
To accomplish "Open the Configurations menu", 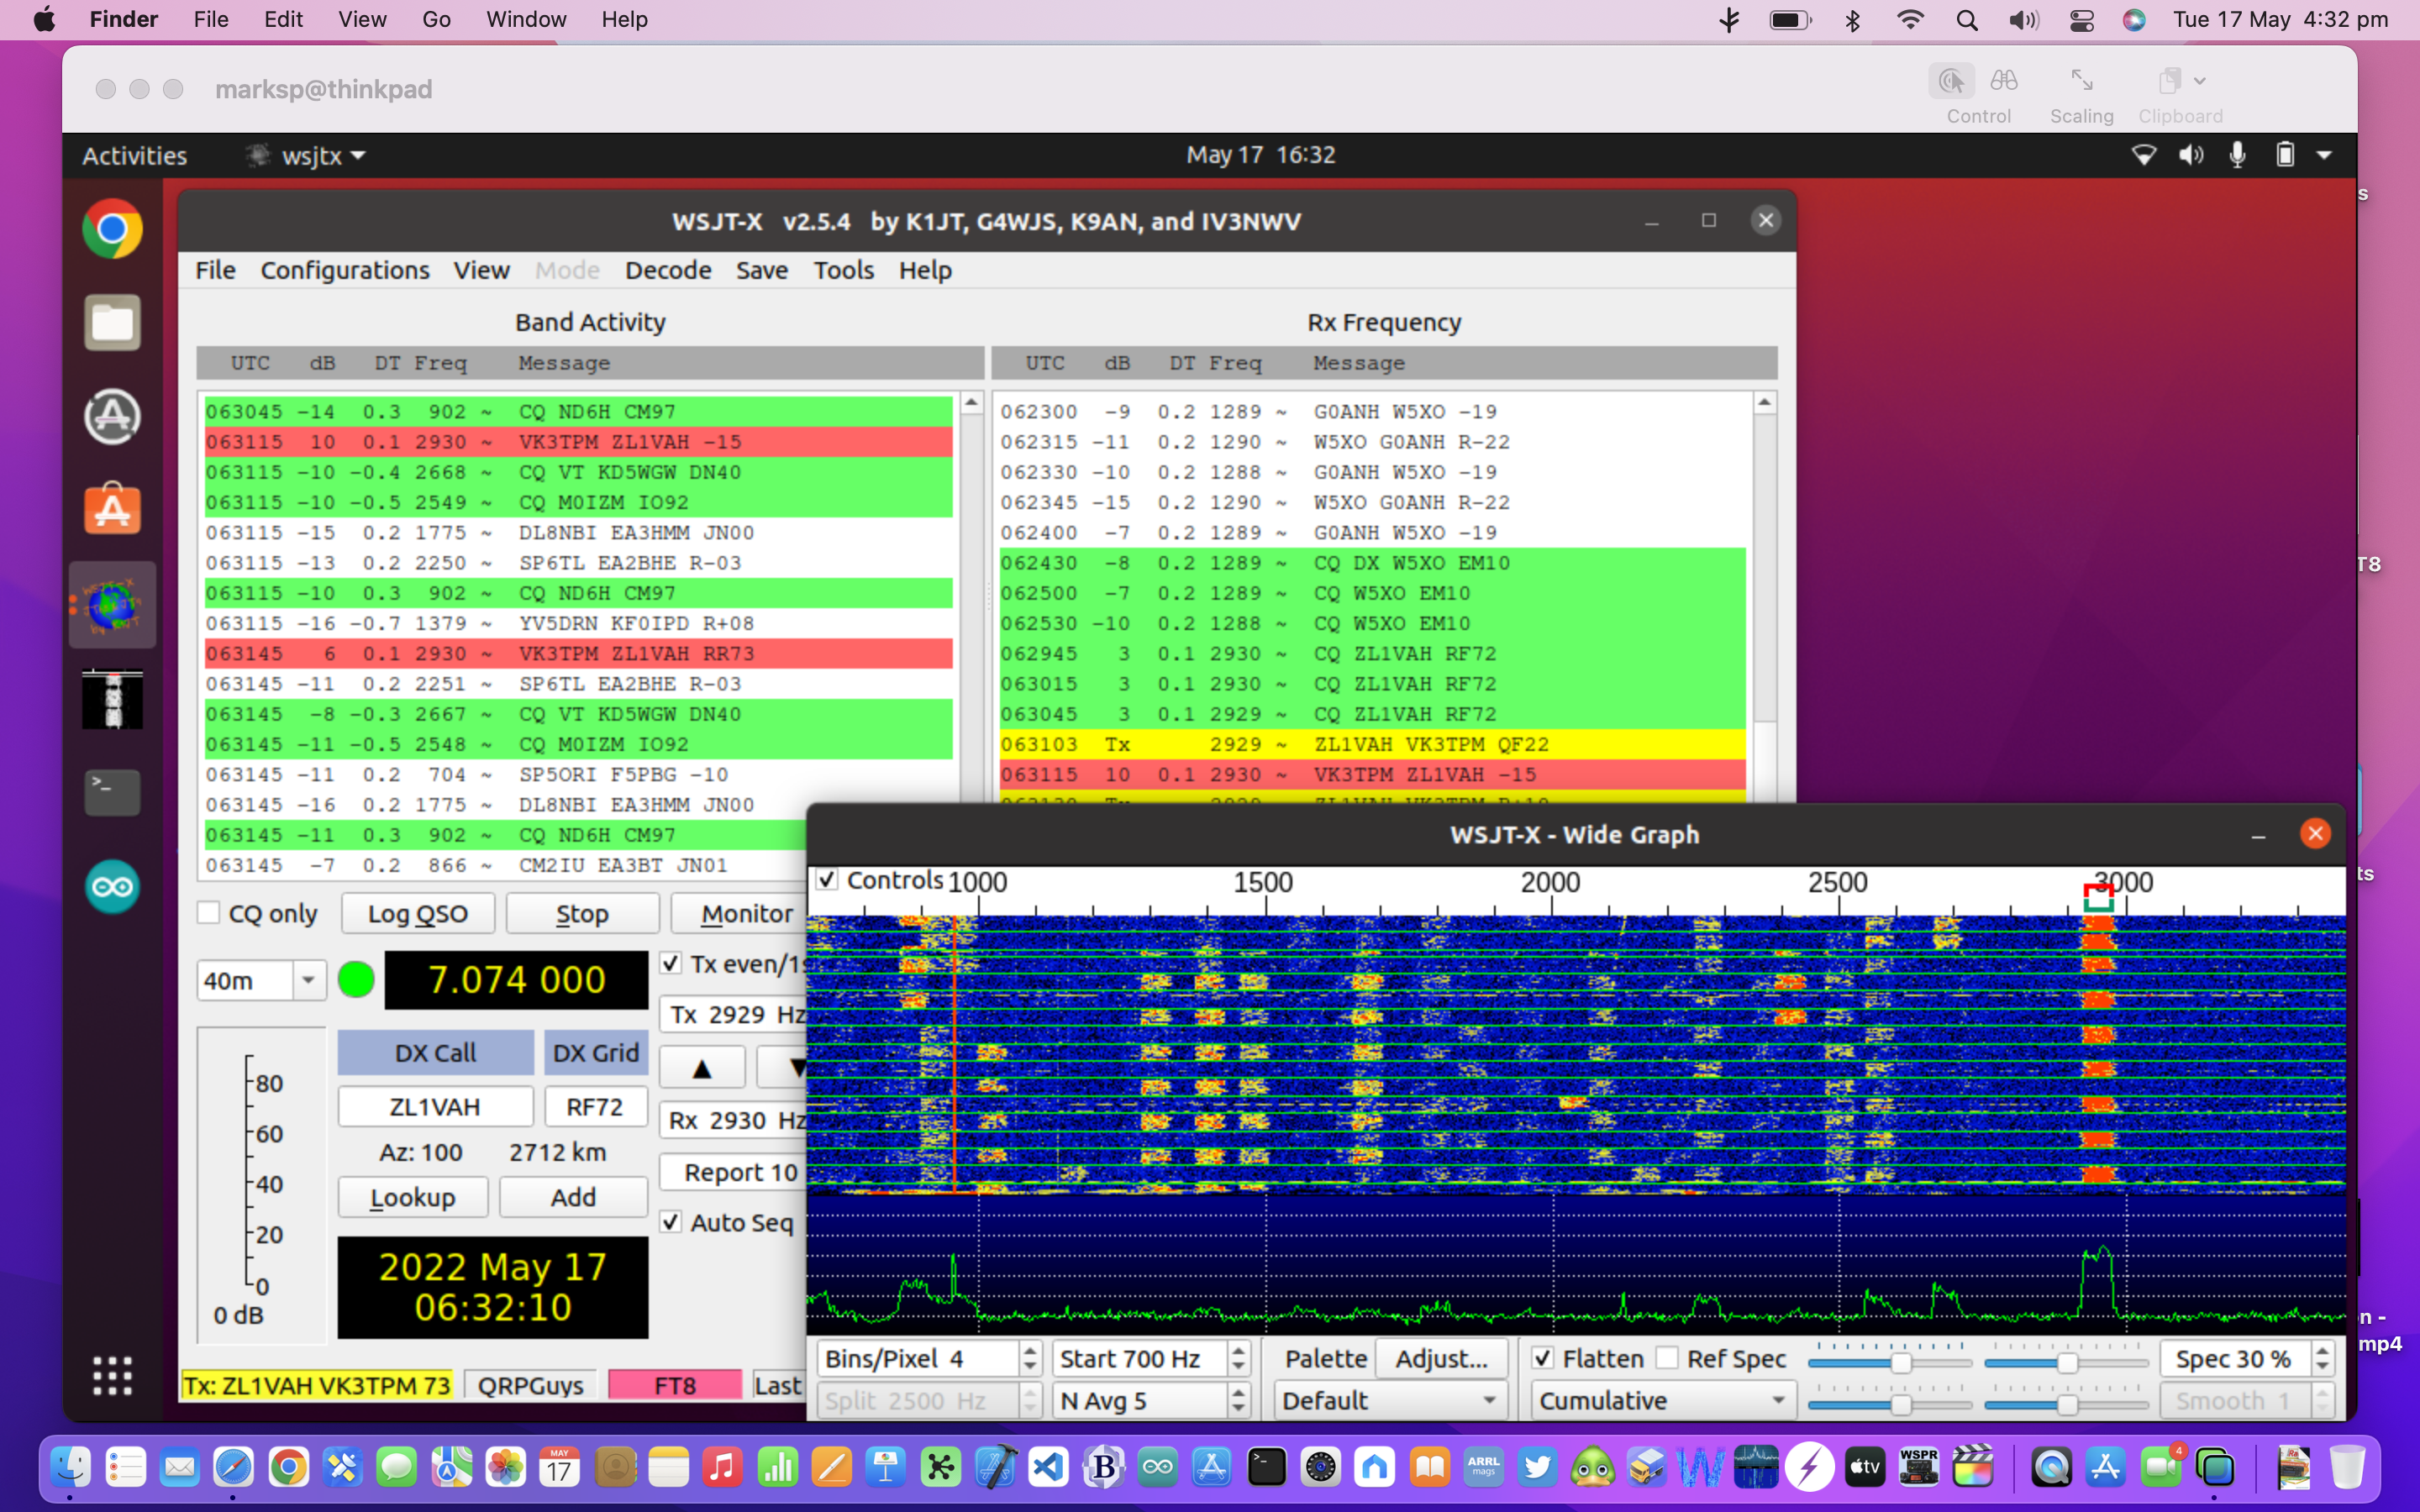I will 345,270.
